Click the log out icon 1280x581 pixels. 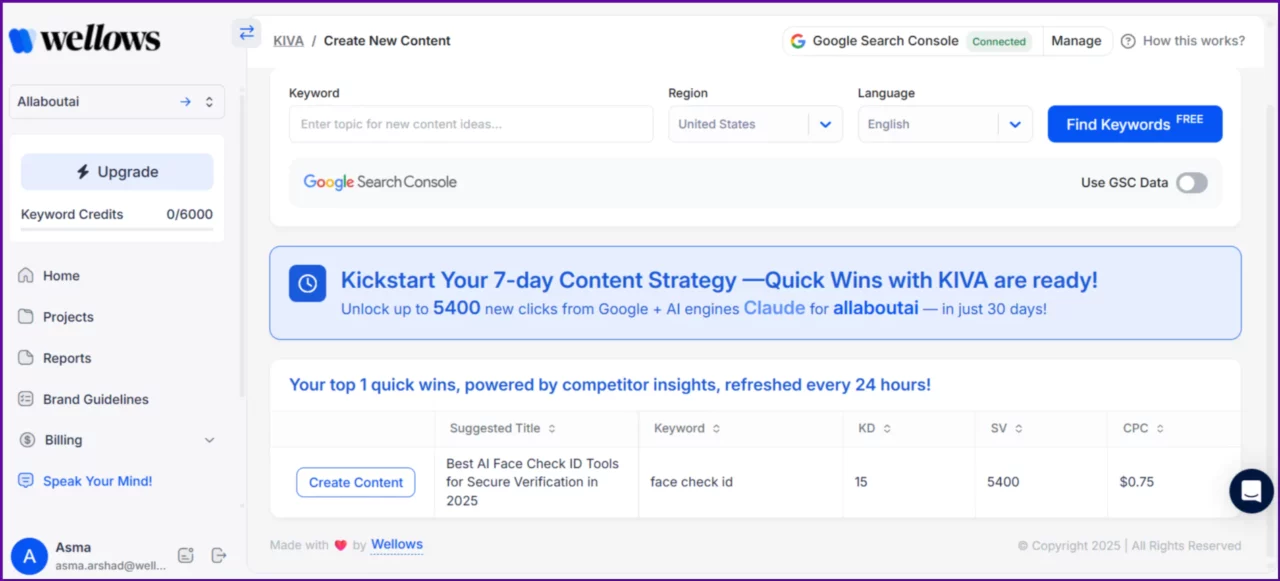click(x=219, y=555)
